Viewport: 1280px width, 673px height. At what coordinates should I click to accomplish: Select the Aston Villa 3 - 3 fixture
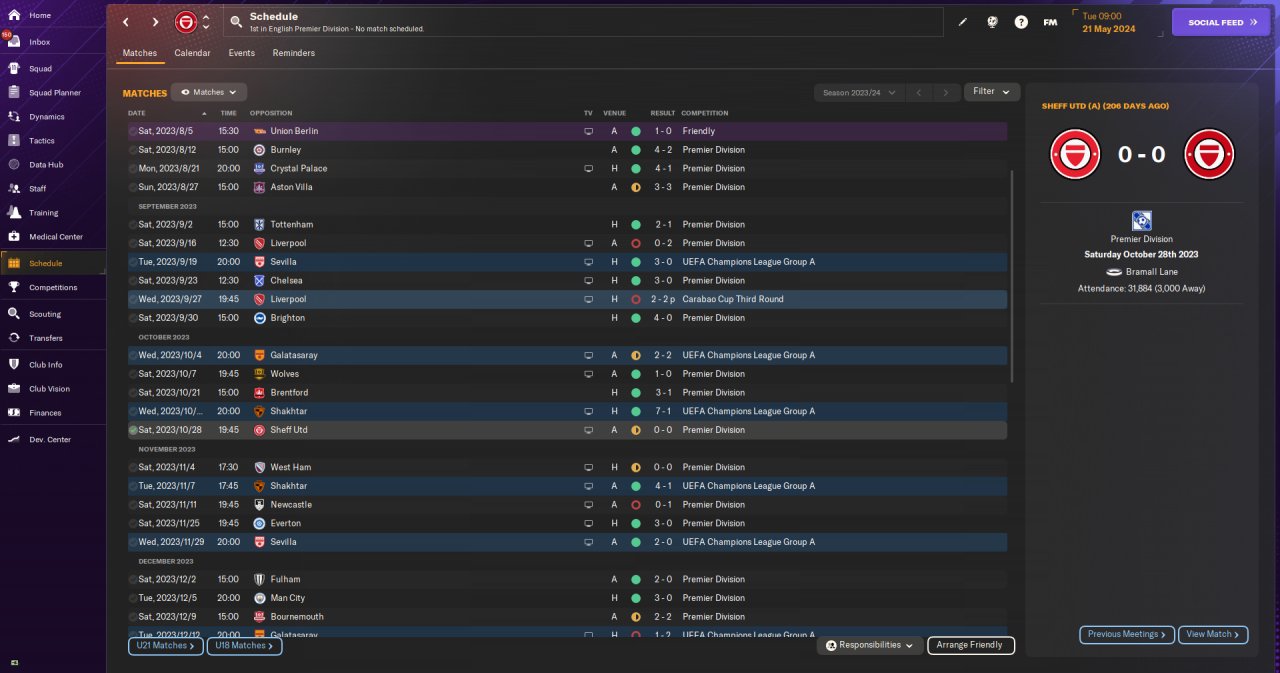(x=567, y=187)
